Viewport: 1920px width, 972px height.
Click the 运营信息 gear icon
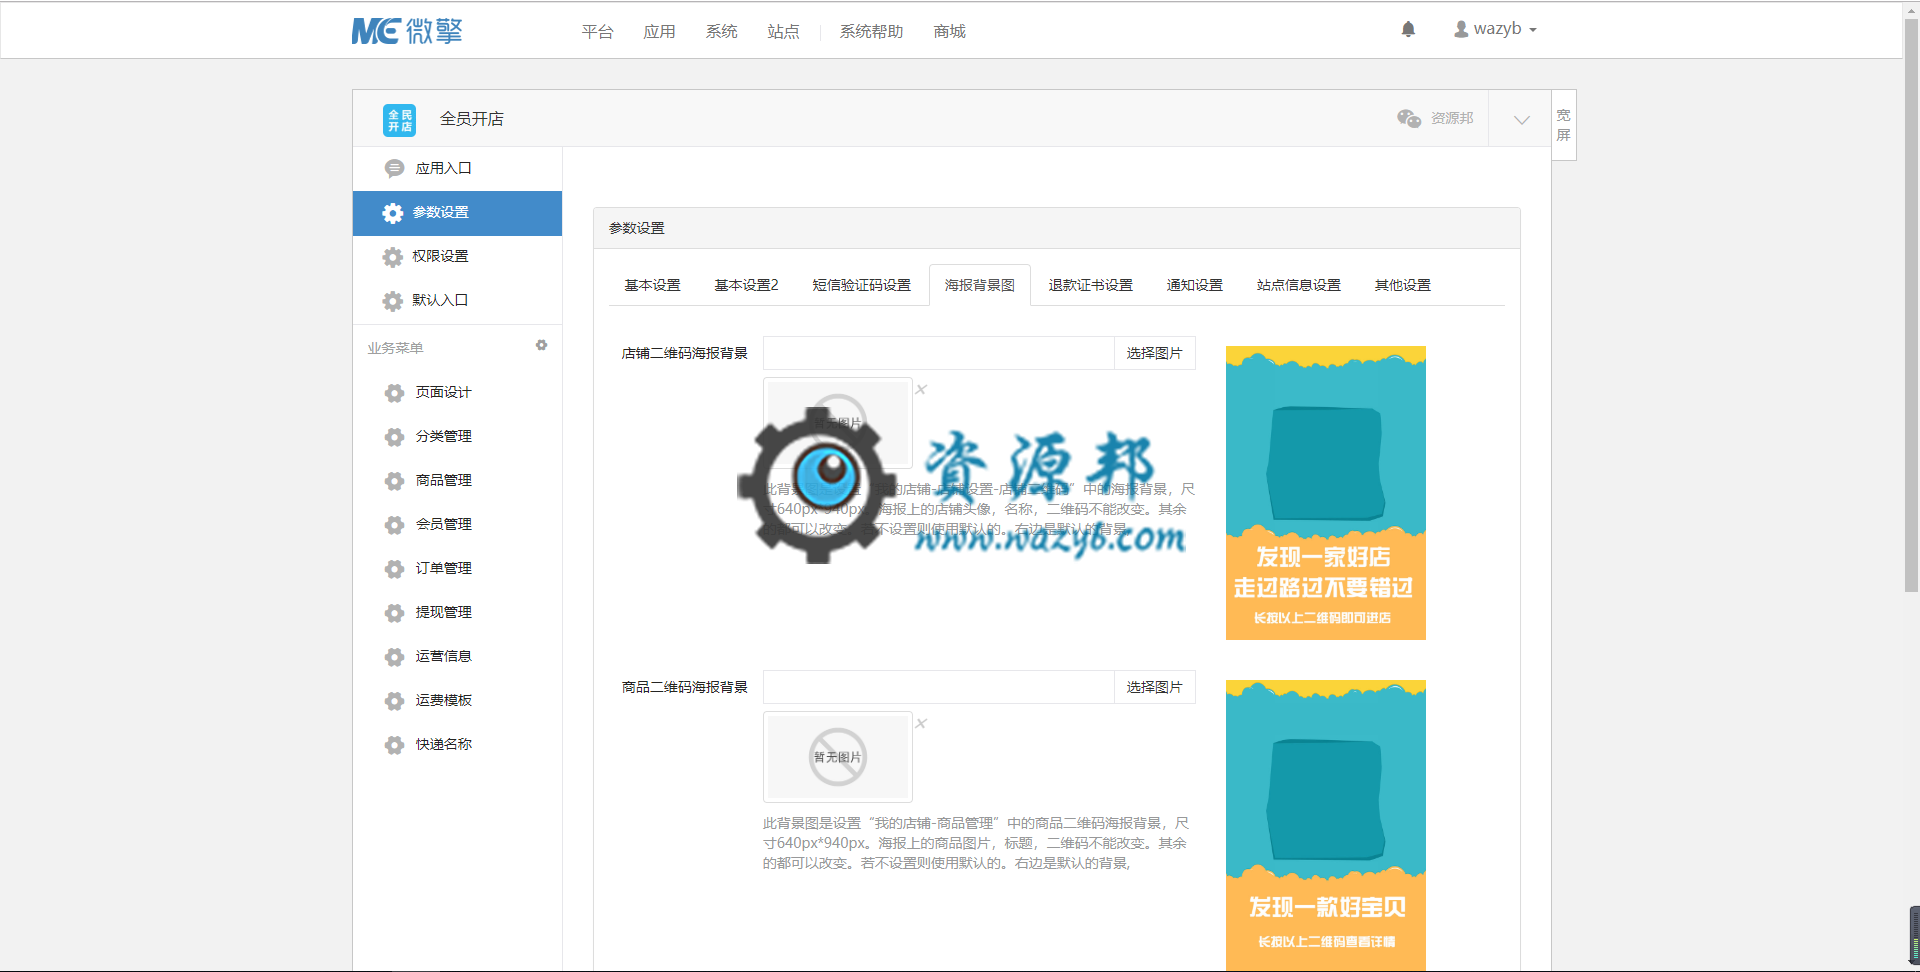pyautogui.click(x=394, y=657)
